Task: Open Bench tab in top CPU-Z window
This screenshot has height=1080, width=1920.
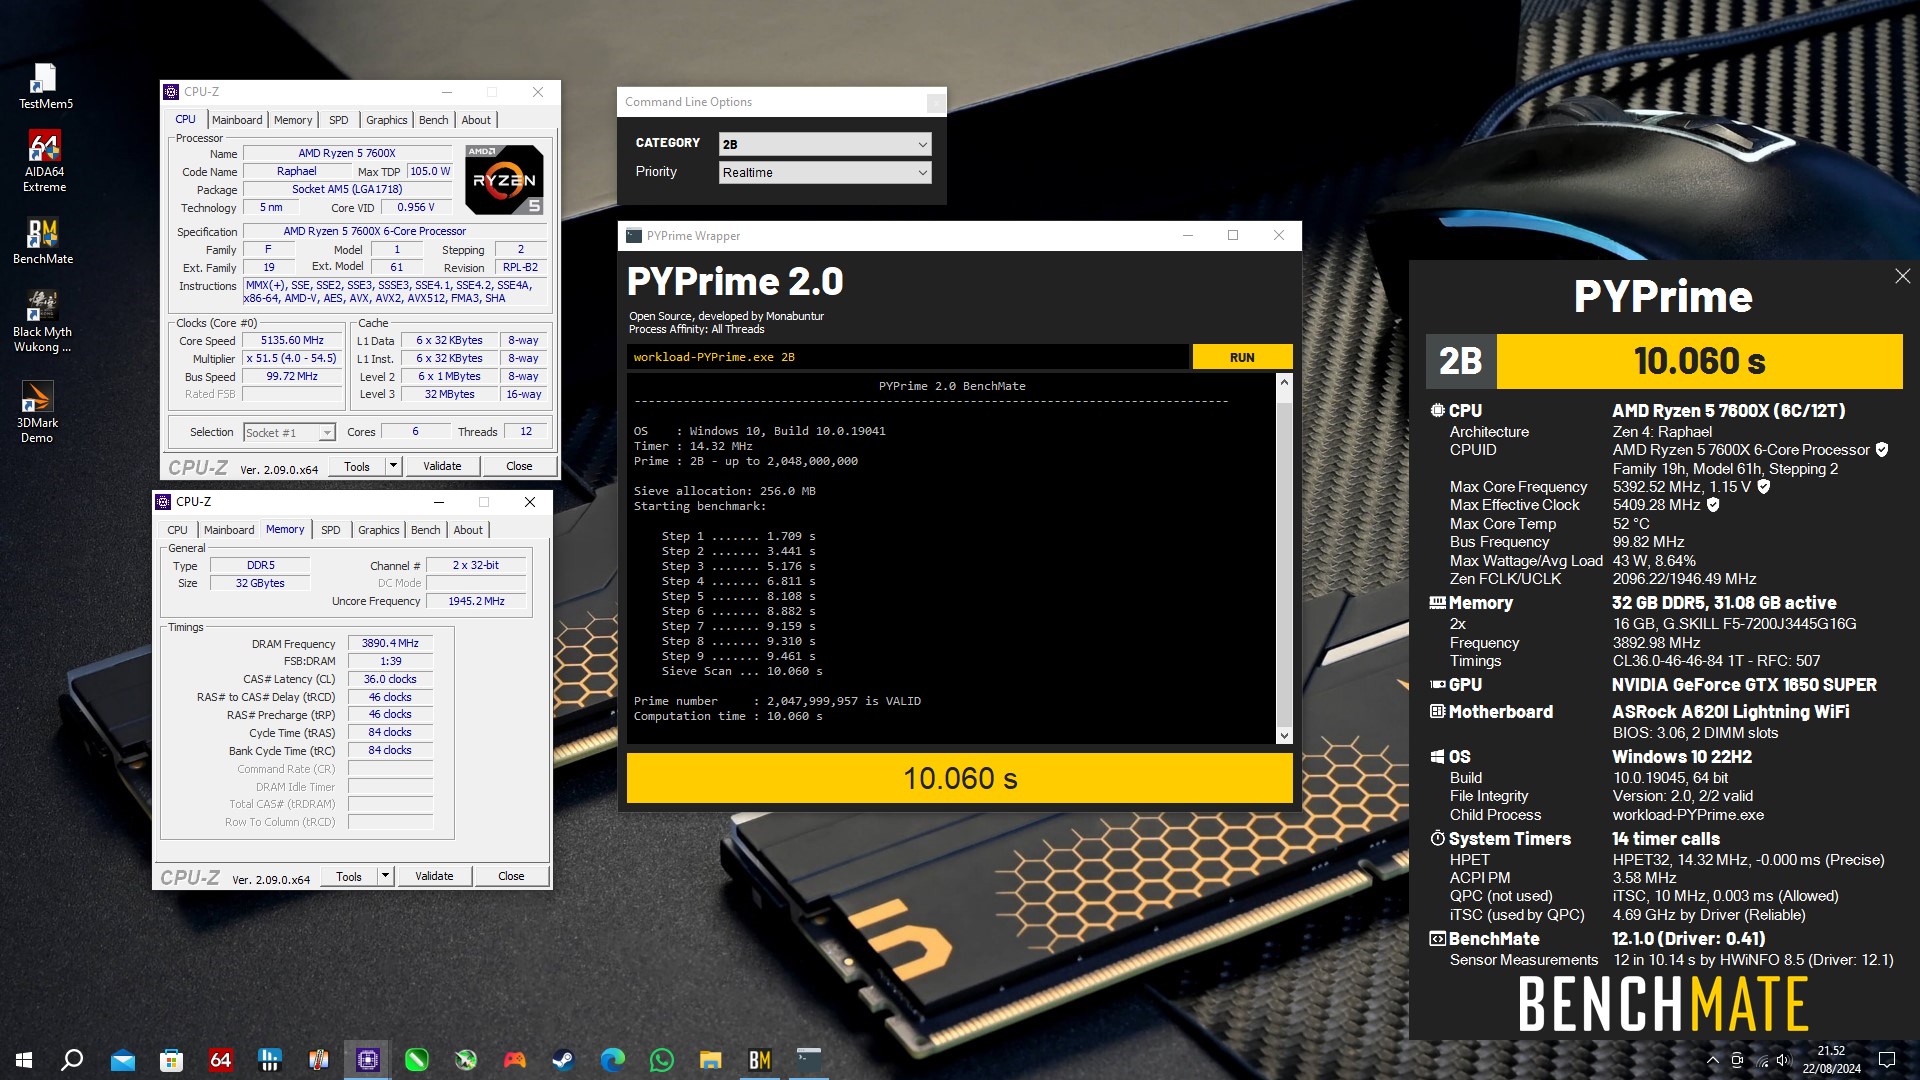Action: [x=433, y=119]
